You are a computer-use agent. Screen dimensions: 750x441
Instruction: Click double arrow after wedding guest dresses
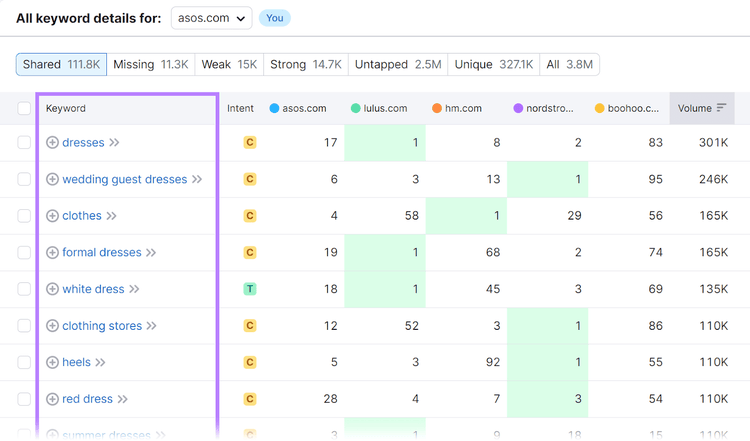[197, 179]
